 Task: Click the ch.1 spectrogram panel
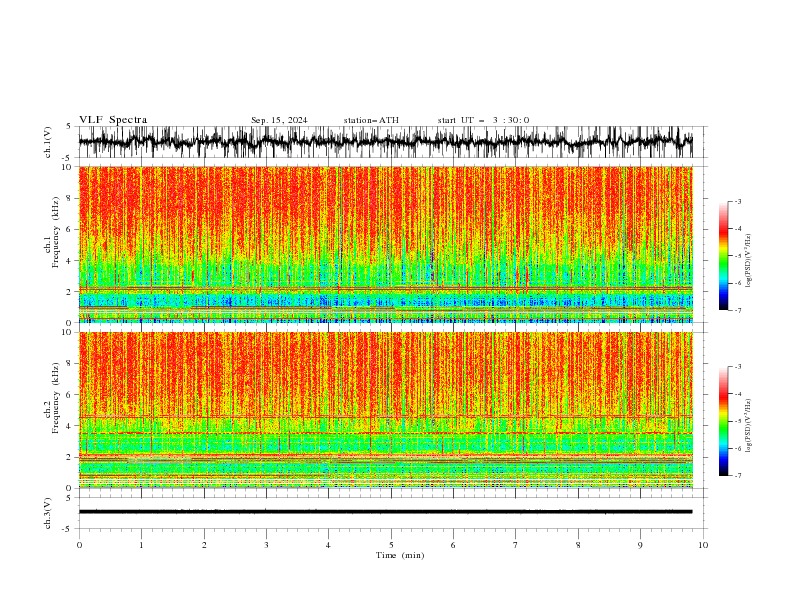[385, 244]
